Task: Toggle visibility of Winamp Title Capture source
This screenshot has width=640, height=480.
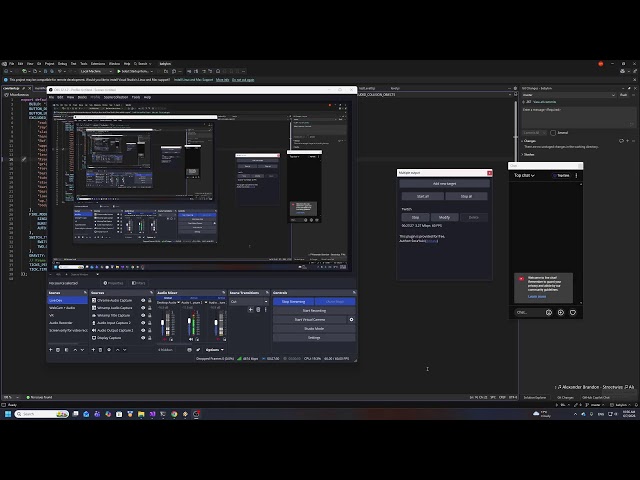Action: coord(143,315)
